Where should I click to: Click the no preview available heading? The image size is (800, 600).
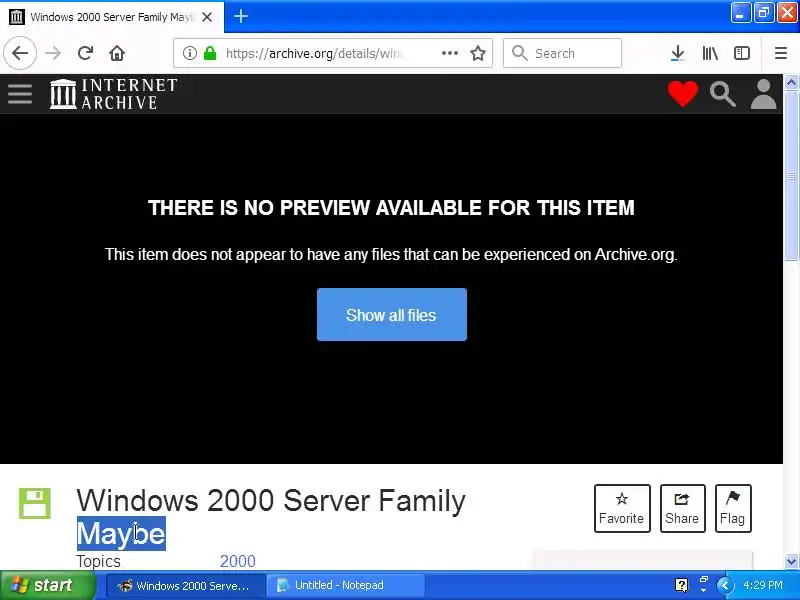point(391,208)
